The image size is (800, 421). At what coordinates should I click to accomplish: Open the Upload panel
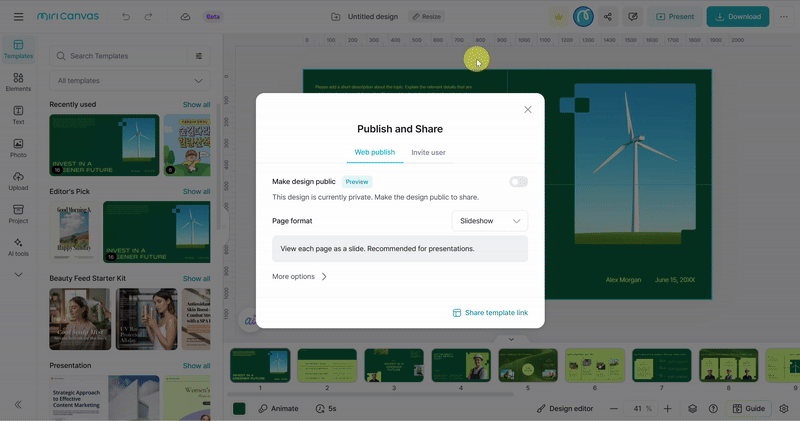point(18,181)
